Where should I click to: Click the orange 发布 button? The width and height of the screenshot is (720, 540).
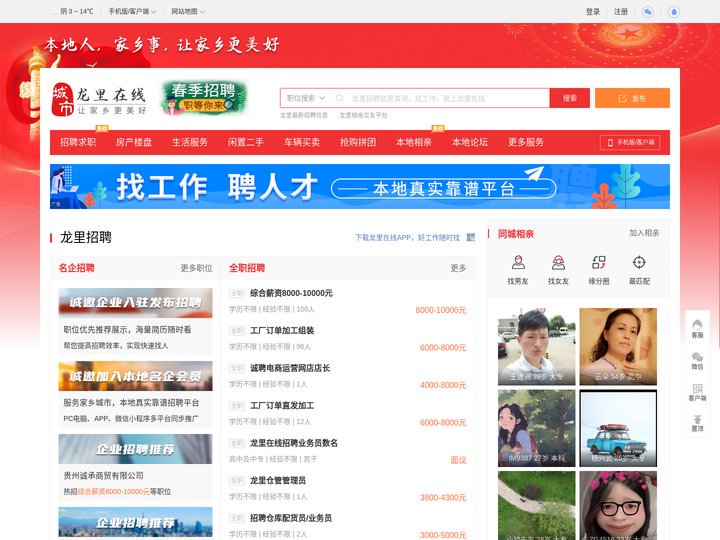point(632,98)
